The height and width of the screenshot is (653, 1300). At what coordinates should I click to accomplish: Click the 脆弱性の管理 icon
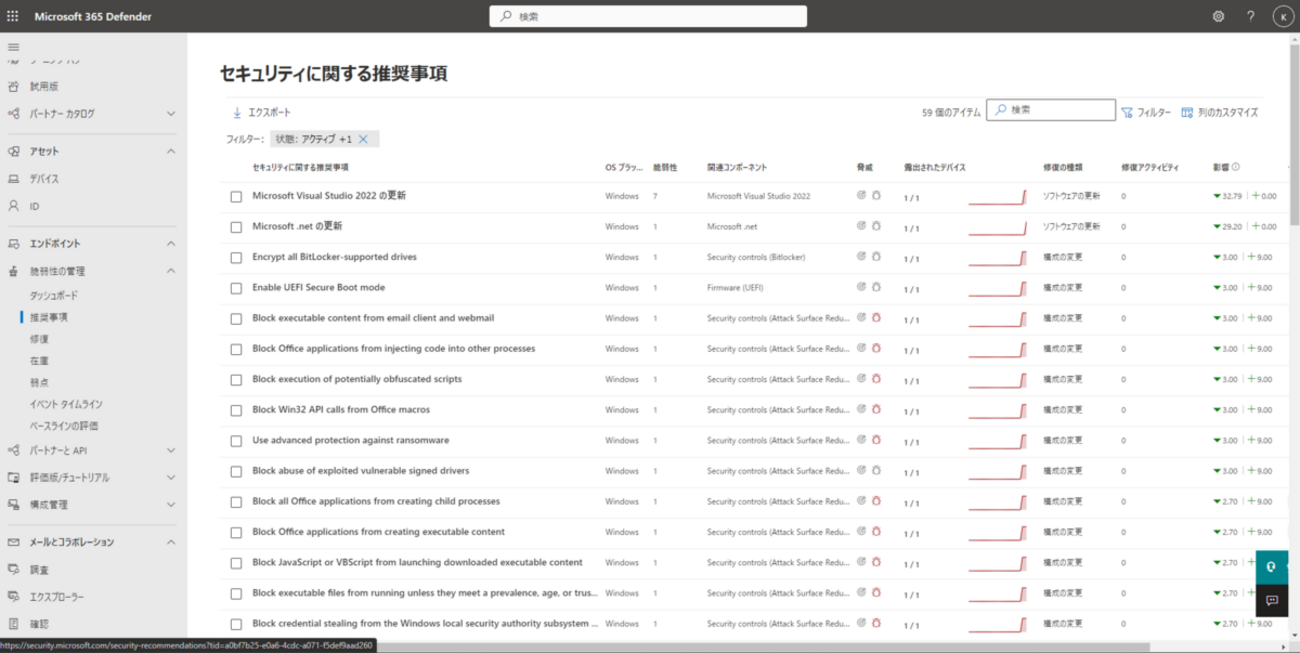(x=14, y=271)
